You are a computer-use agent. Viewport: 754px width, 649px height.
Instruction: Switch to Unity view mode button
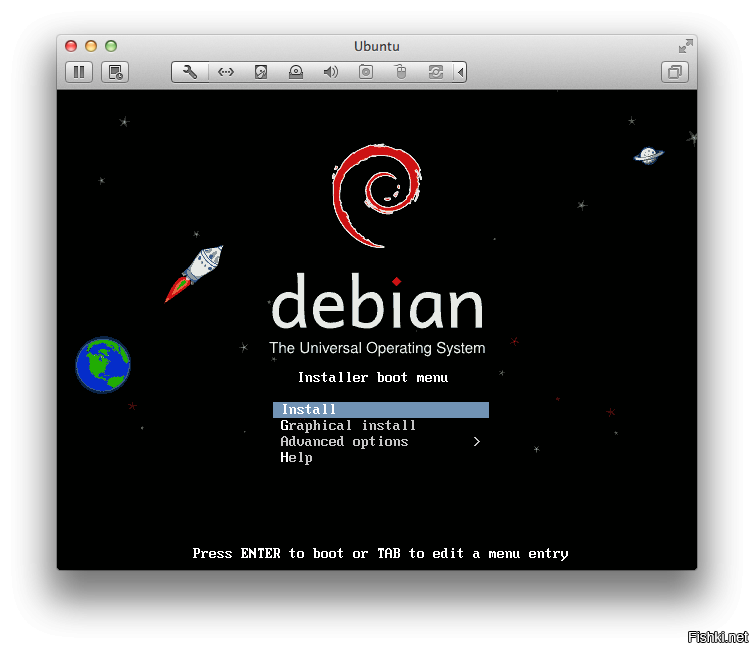[675, 72]
